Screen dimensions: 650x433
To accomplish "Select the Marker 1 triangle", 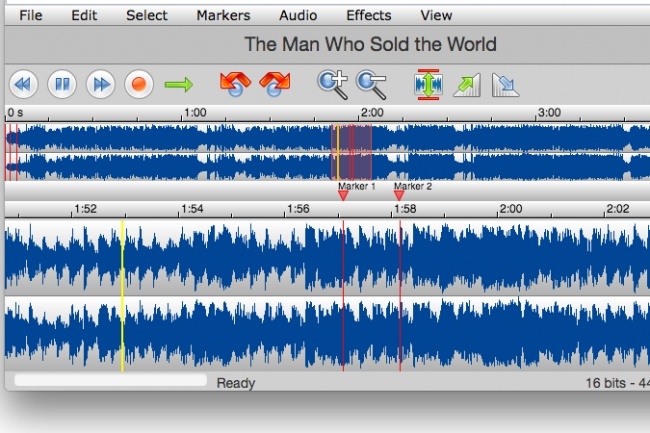I will [x=343, y=196].
